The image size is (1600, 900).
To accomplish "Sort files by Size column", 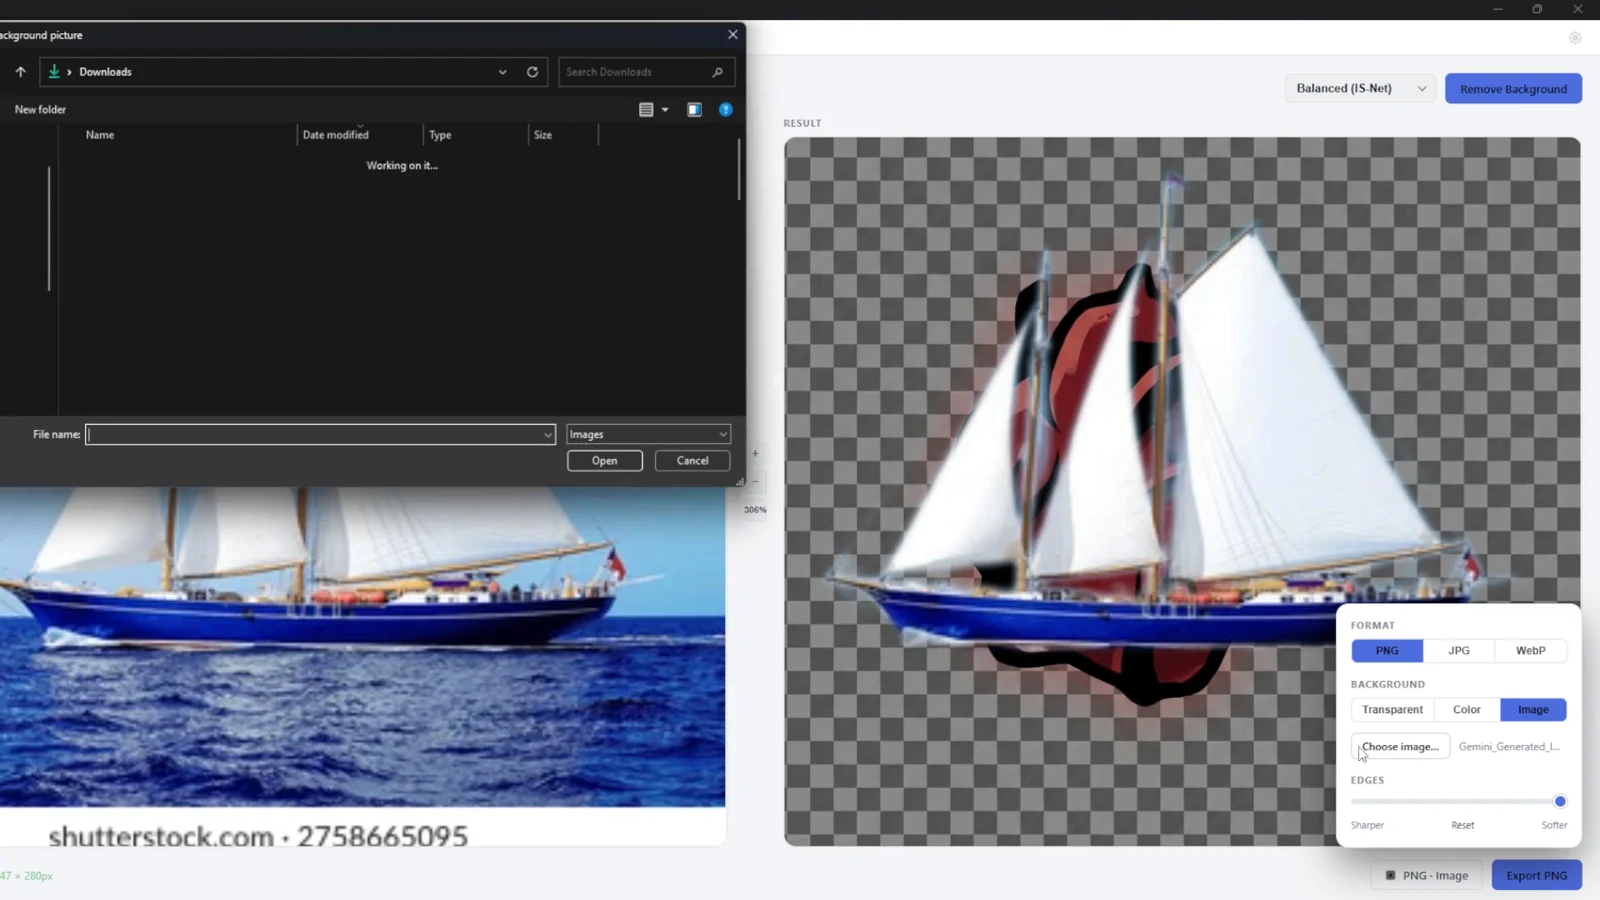I will click(x=543, y=135).
